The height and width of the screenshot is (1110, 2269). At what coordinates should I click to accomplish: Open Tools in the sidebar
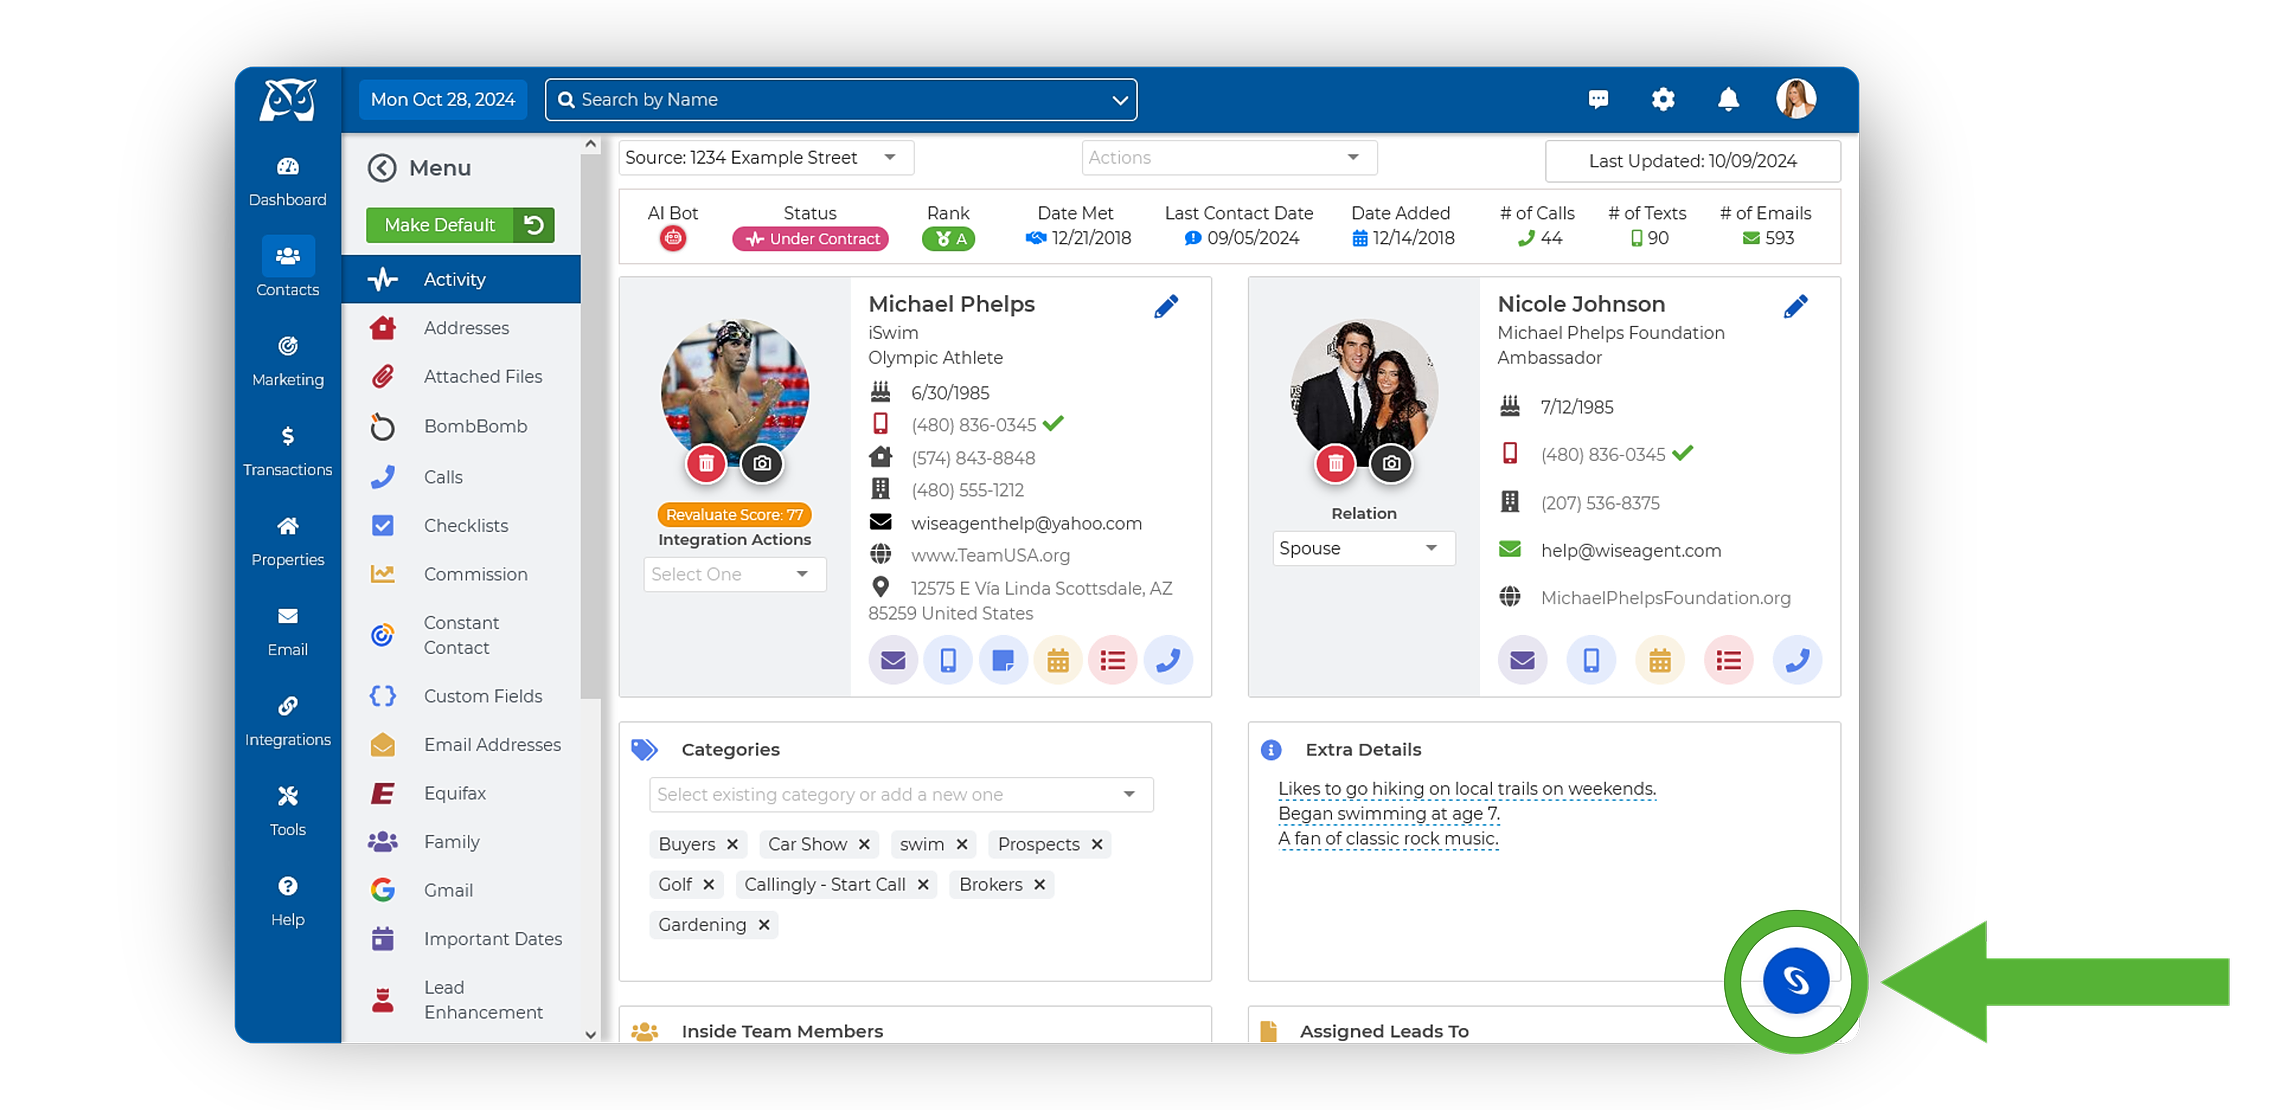(x=288, y=812)
